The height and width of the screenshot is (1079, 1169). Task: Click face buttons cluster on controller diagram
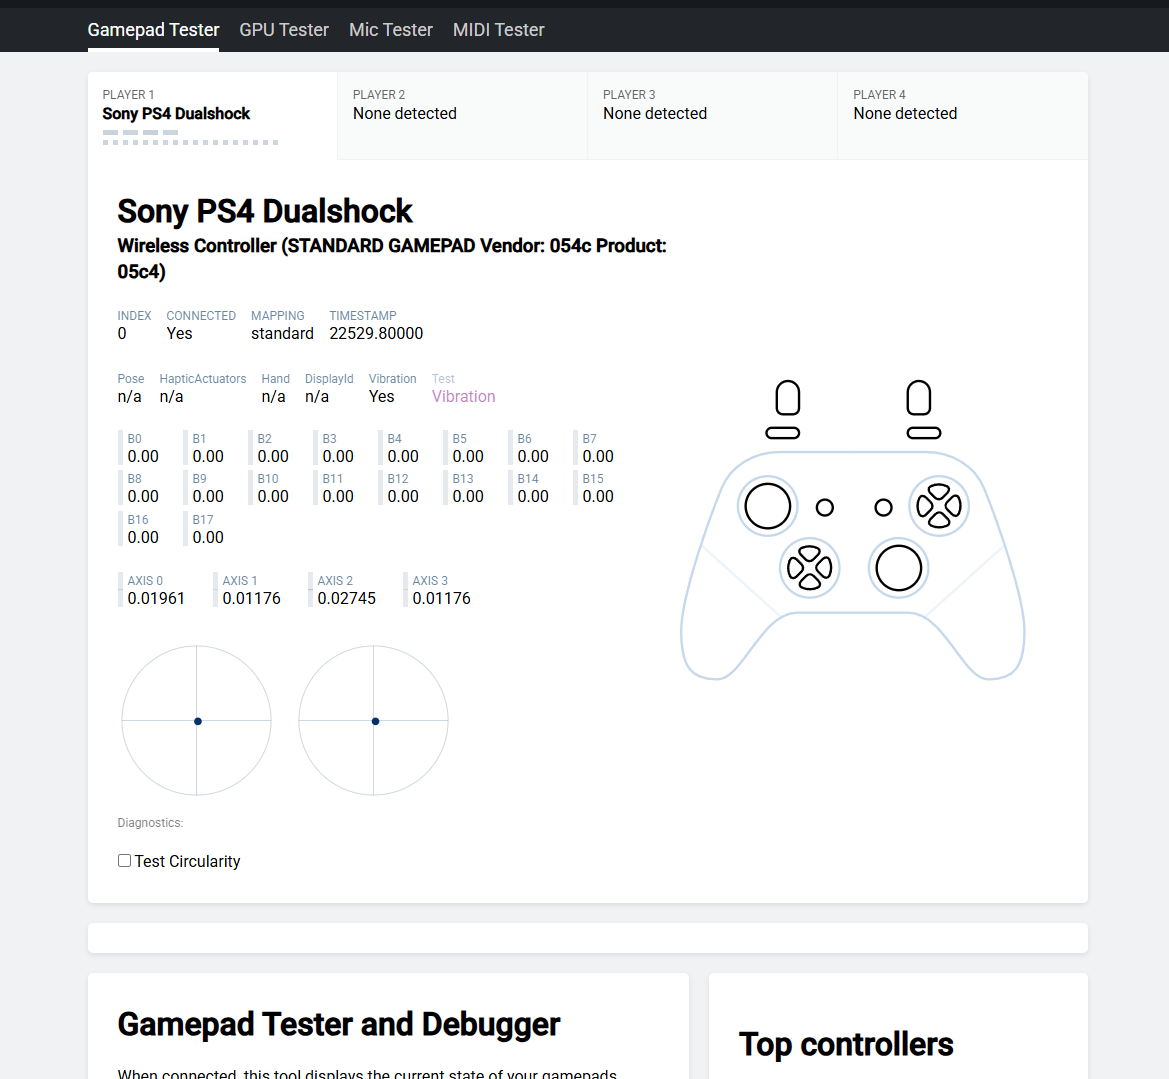pos(939,506)
